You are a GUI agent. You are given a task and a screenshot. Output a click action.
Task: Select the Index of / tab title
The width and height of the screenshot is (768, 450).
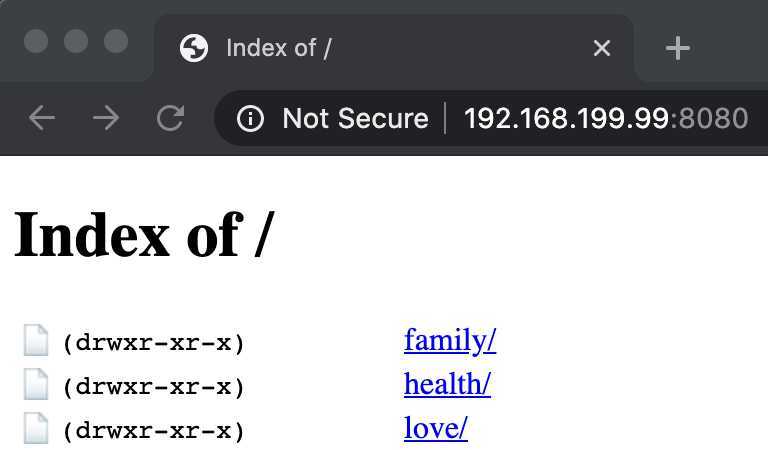click(x=279, y=48)
